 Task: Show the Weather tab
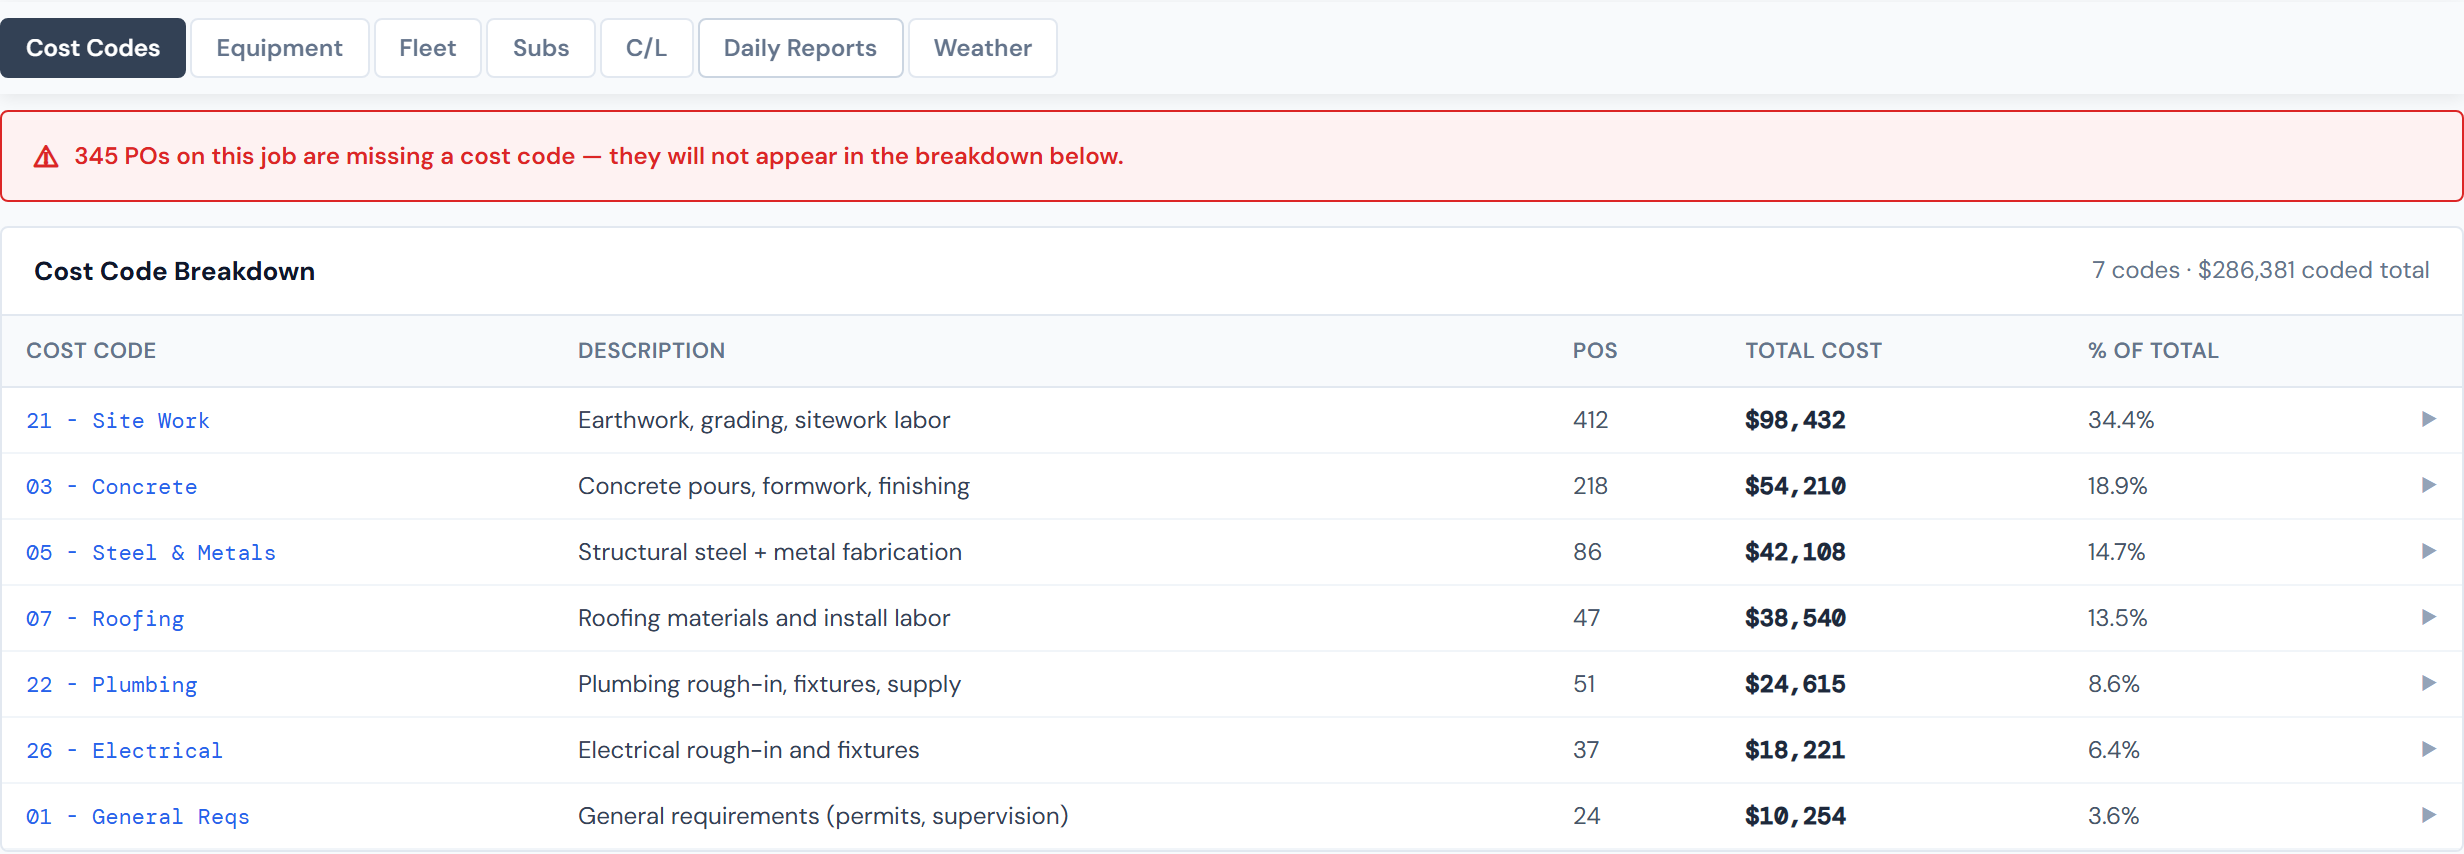(982, 48)
